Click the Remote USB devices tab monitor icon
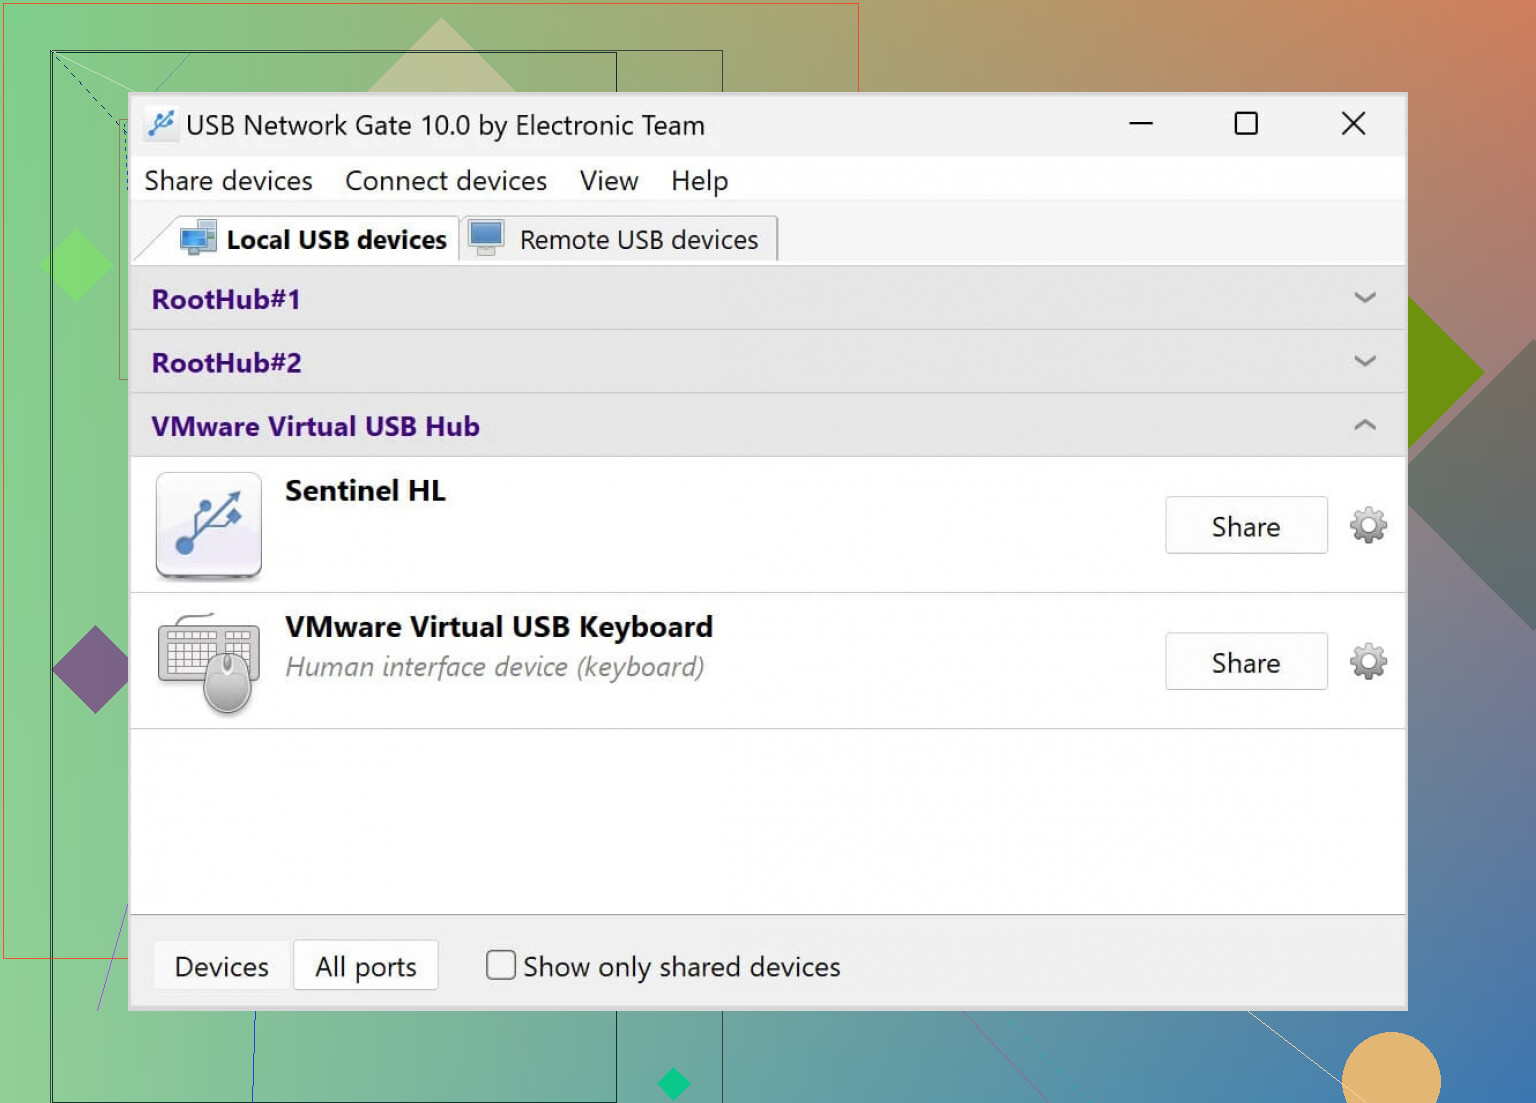This screenshot has width=1536, height=1103. (487, 238)
